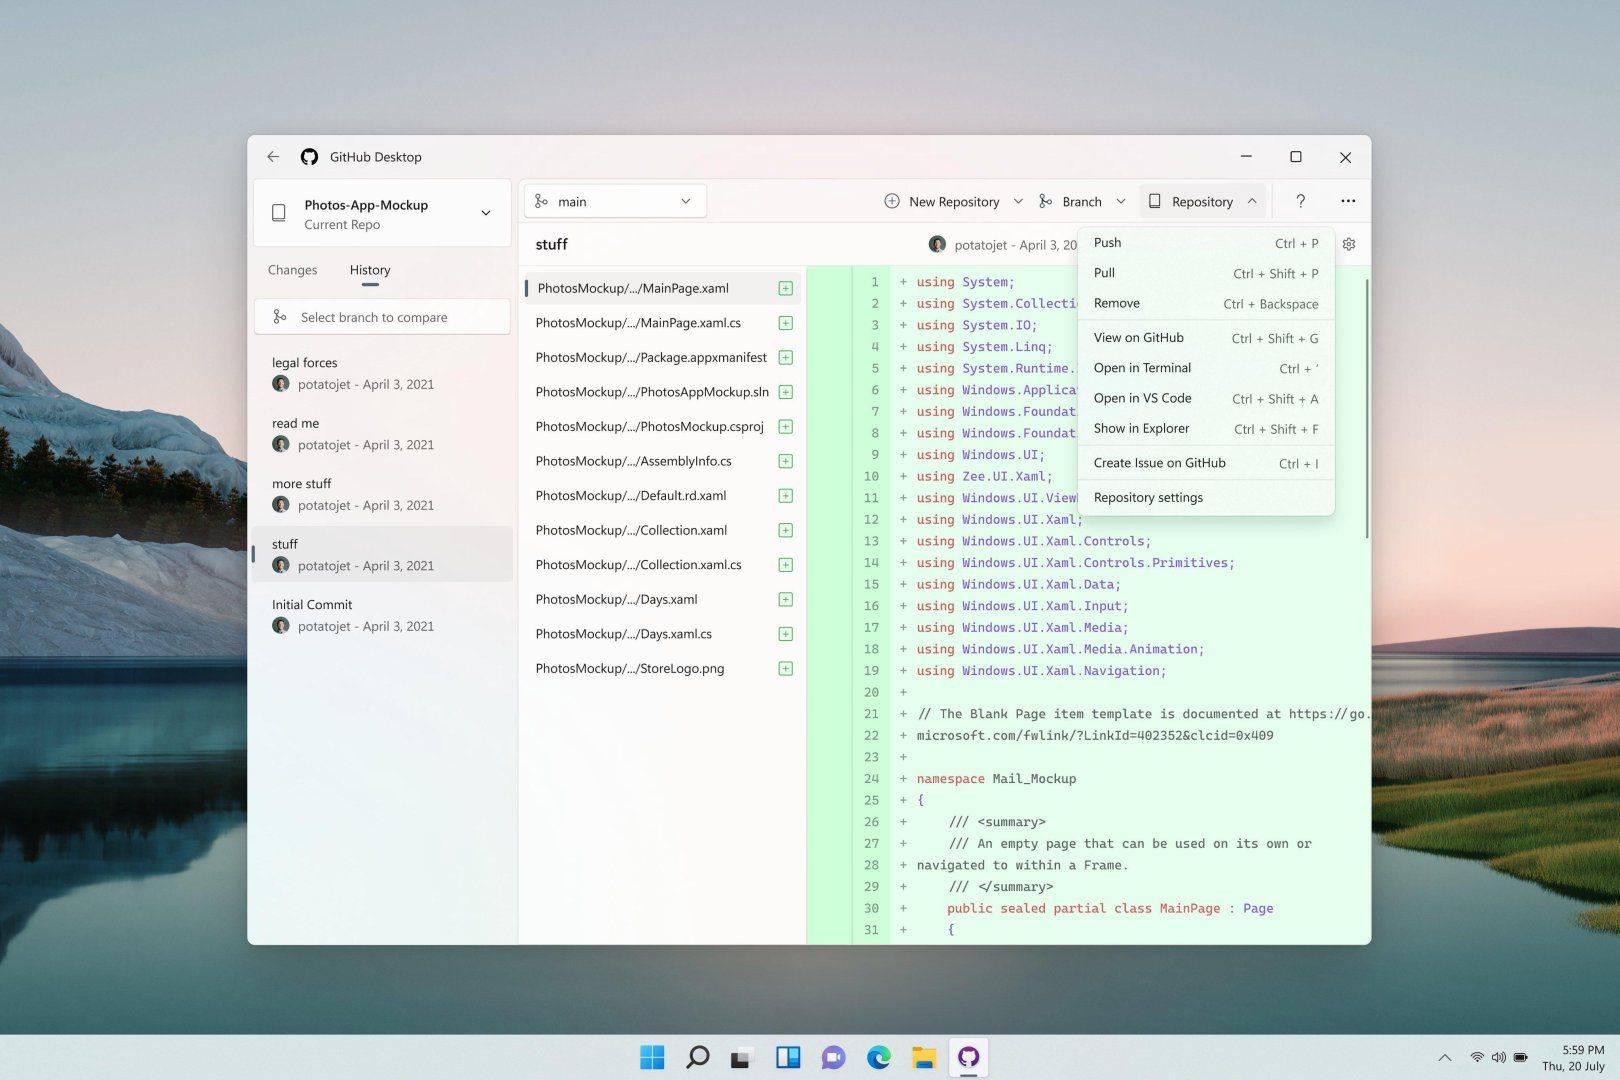Open PhotosMockup/.../Package.appxmanifest in file list
This screenshot has width=1620, height=1080.
pyautogui.click(x=662, y=357)
